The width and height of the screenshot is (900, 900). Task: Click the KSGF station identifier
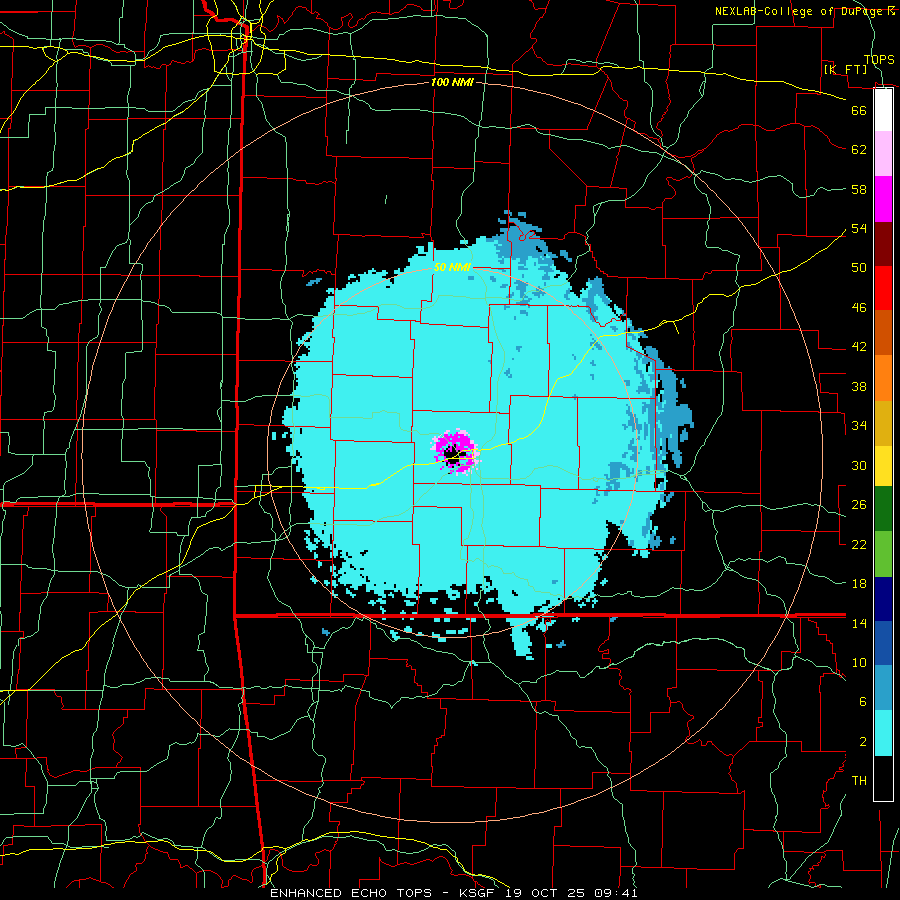pos(479,893)
